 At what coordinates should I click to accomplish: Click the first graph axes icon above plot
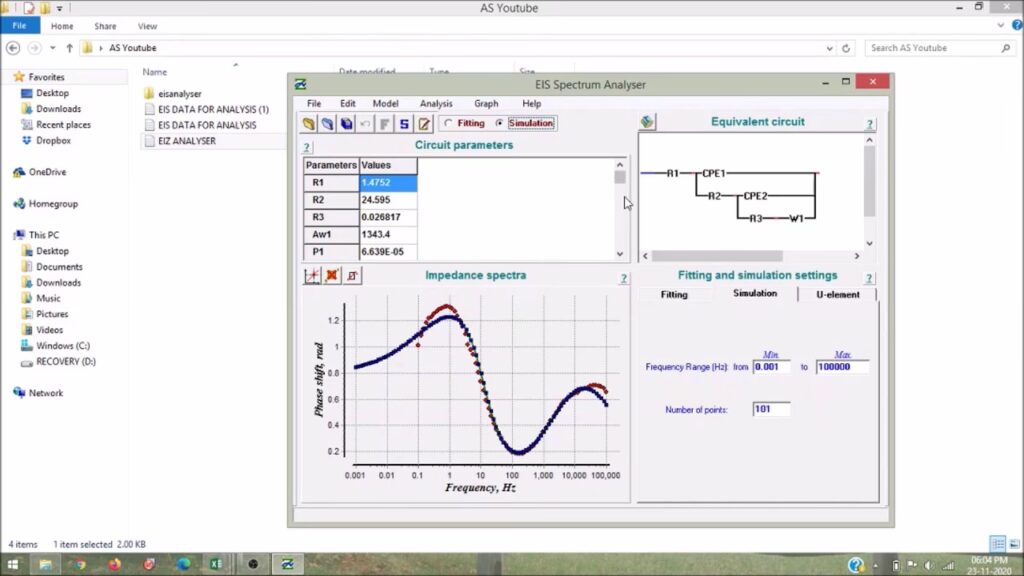[313, 275]
